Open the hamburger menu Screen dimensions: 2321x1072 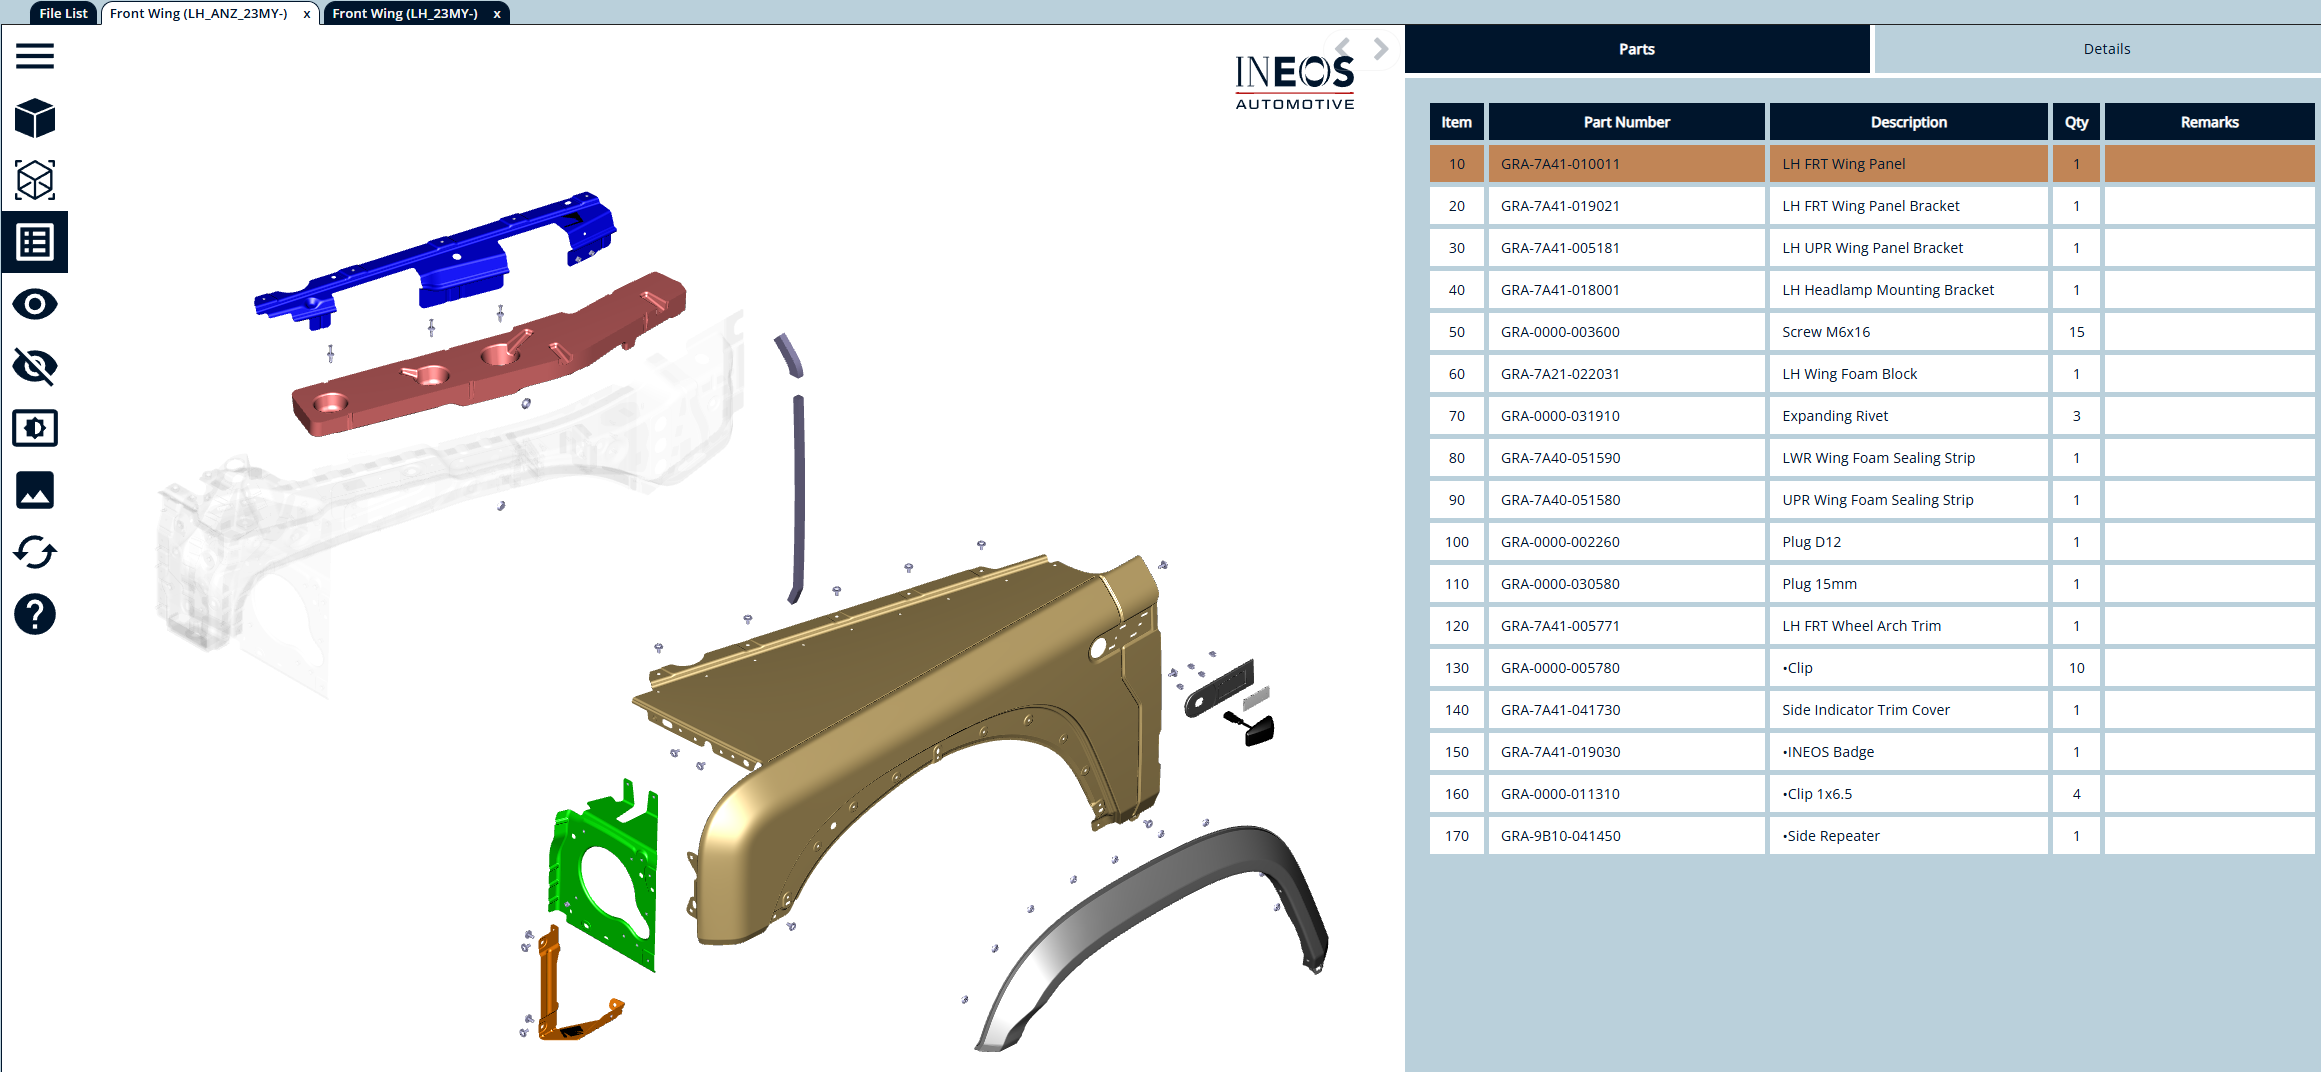pos(35,56)
